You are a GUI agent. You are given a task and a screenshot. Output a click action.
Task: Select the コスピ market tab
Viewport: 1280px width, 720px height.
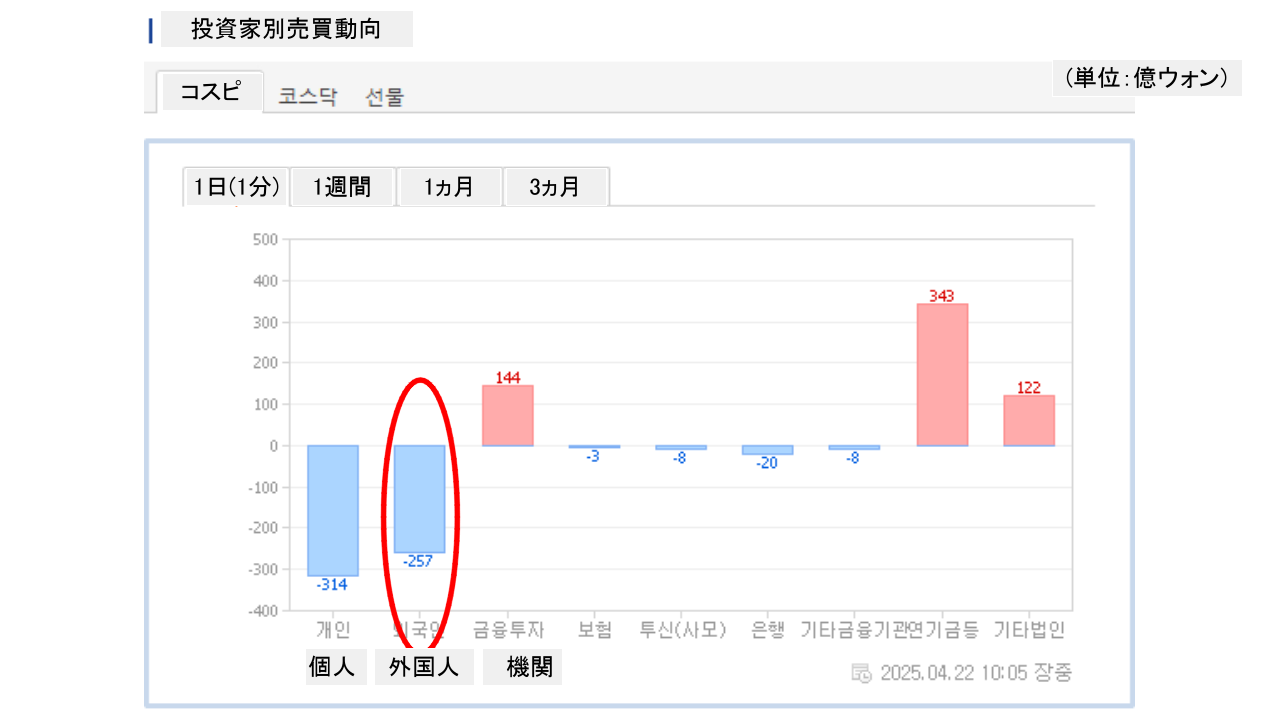pos(210,92)
